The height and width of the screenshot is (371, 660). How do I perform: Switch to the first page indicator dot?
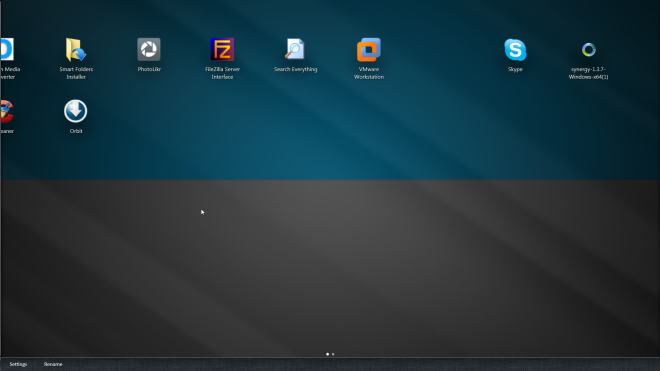(327, 354)
